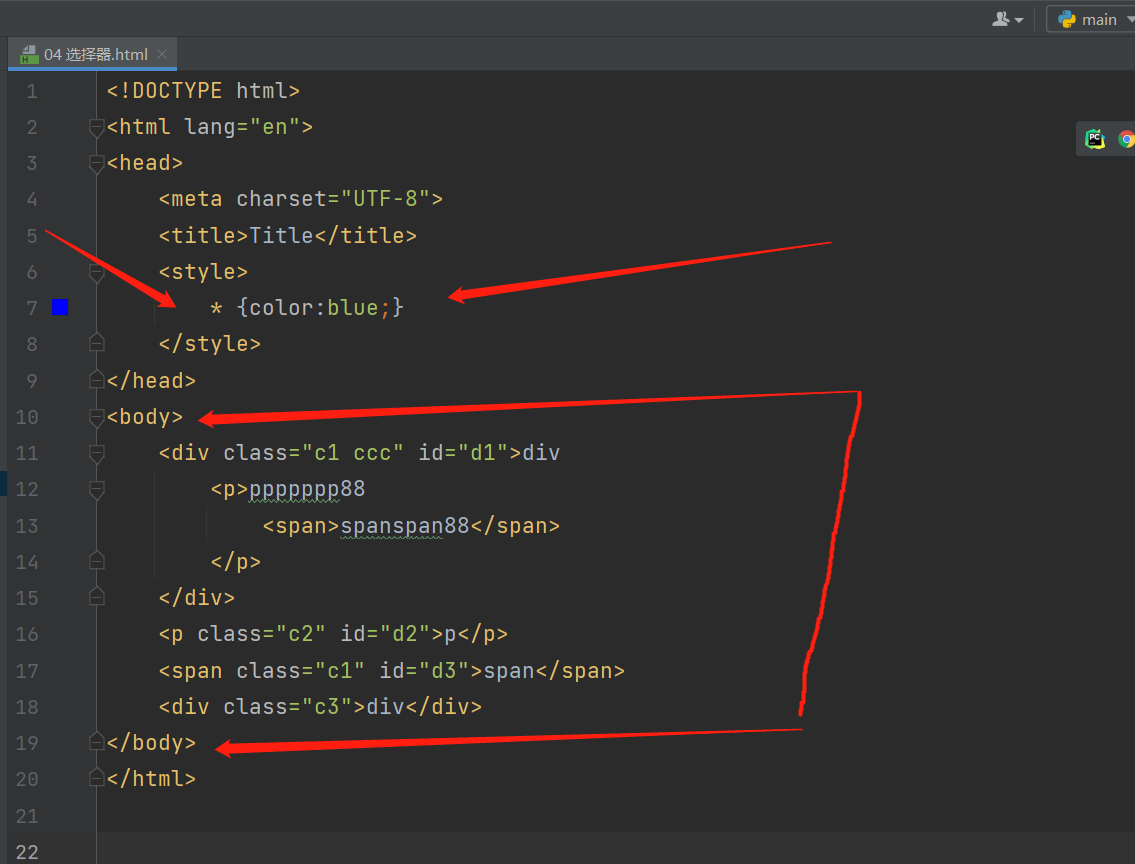Click the id="d1" attribute
This screenshot has width=1135, height=864.
[x=463, y=453]
